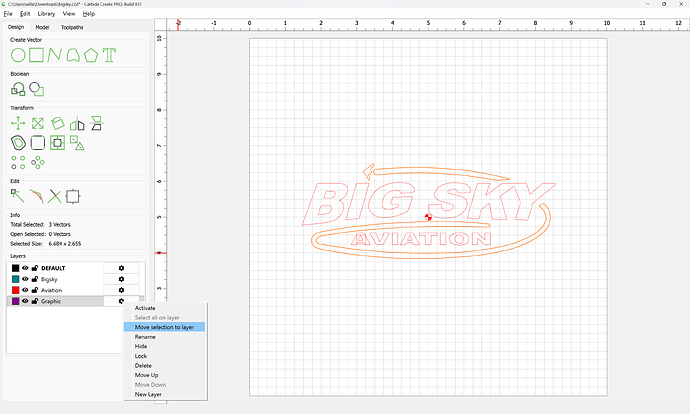The image size is (690, 414).
Task: Select the Circular array tool
Action: coord(38,162)
